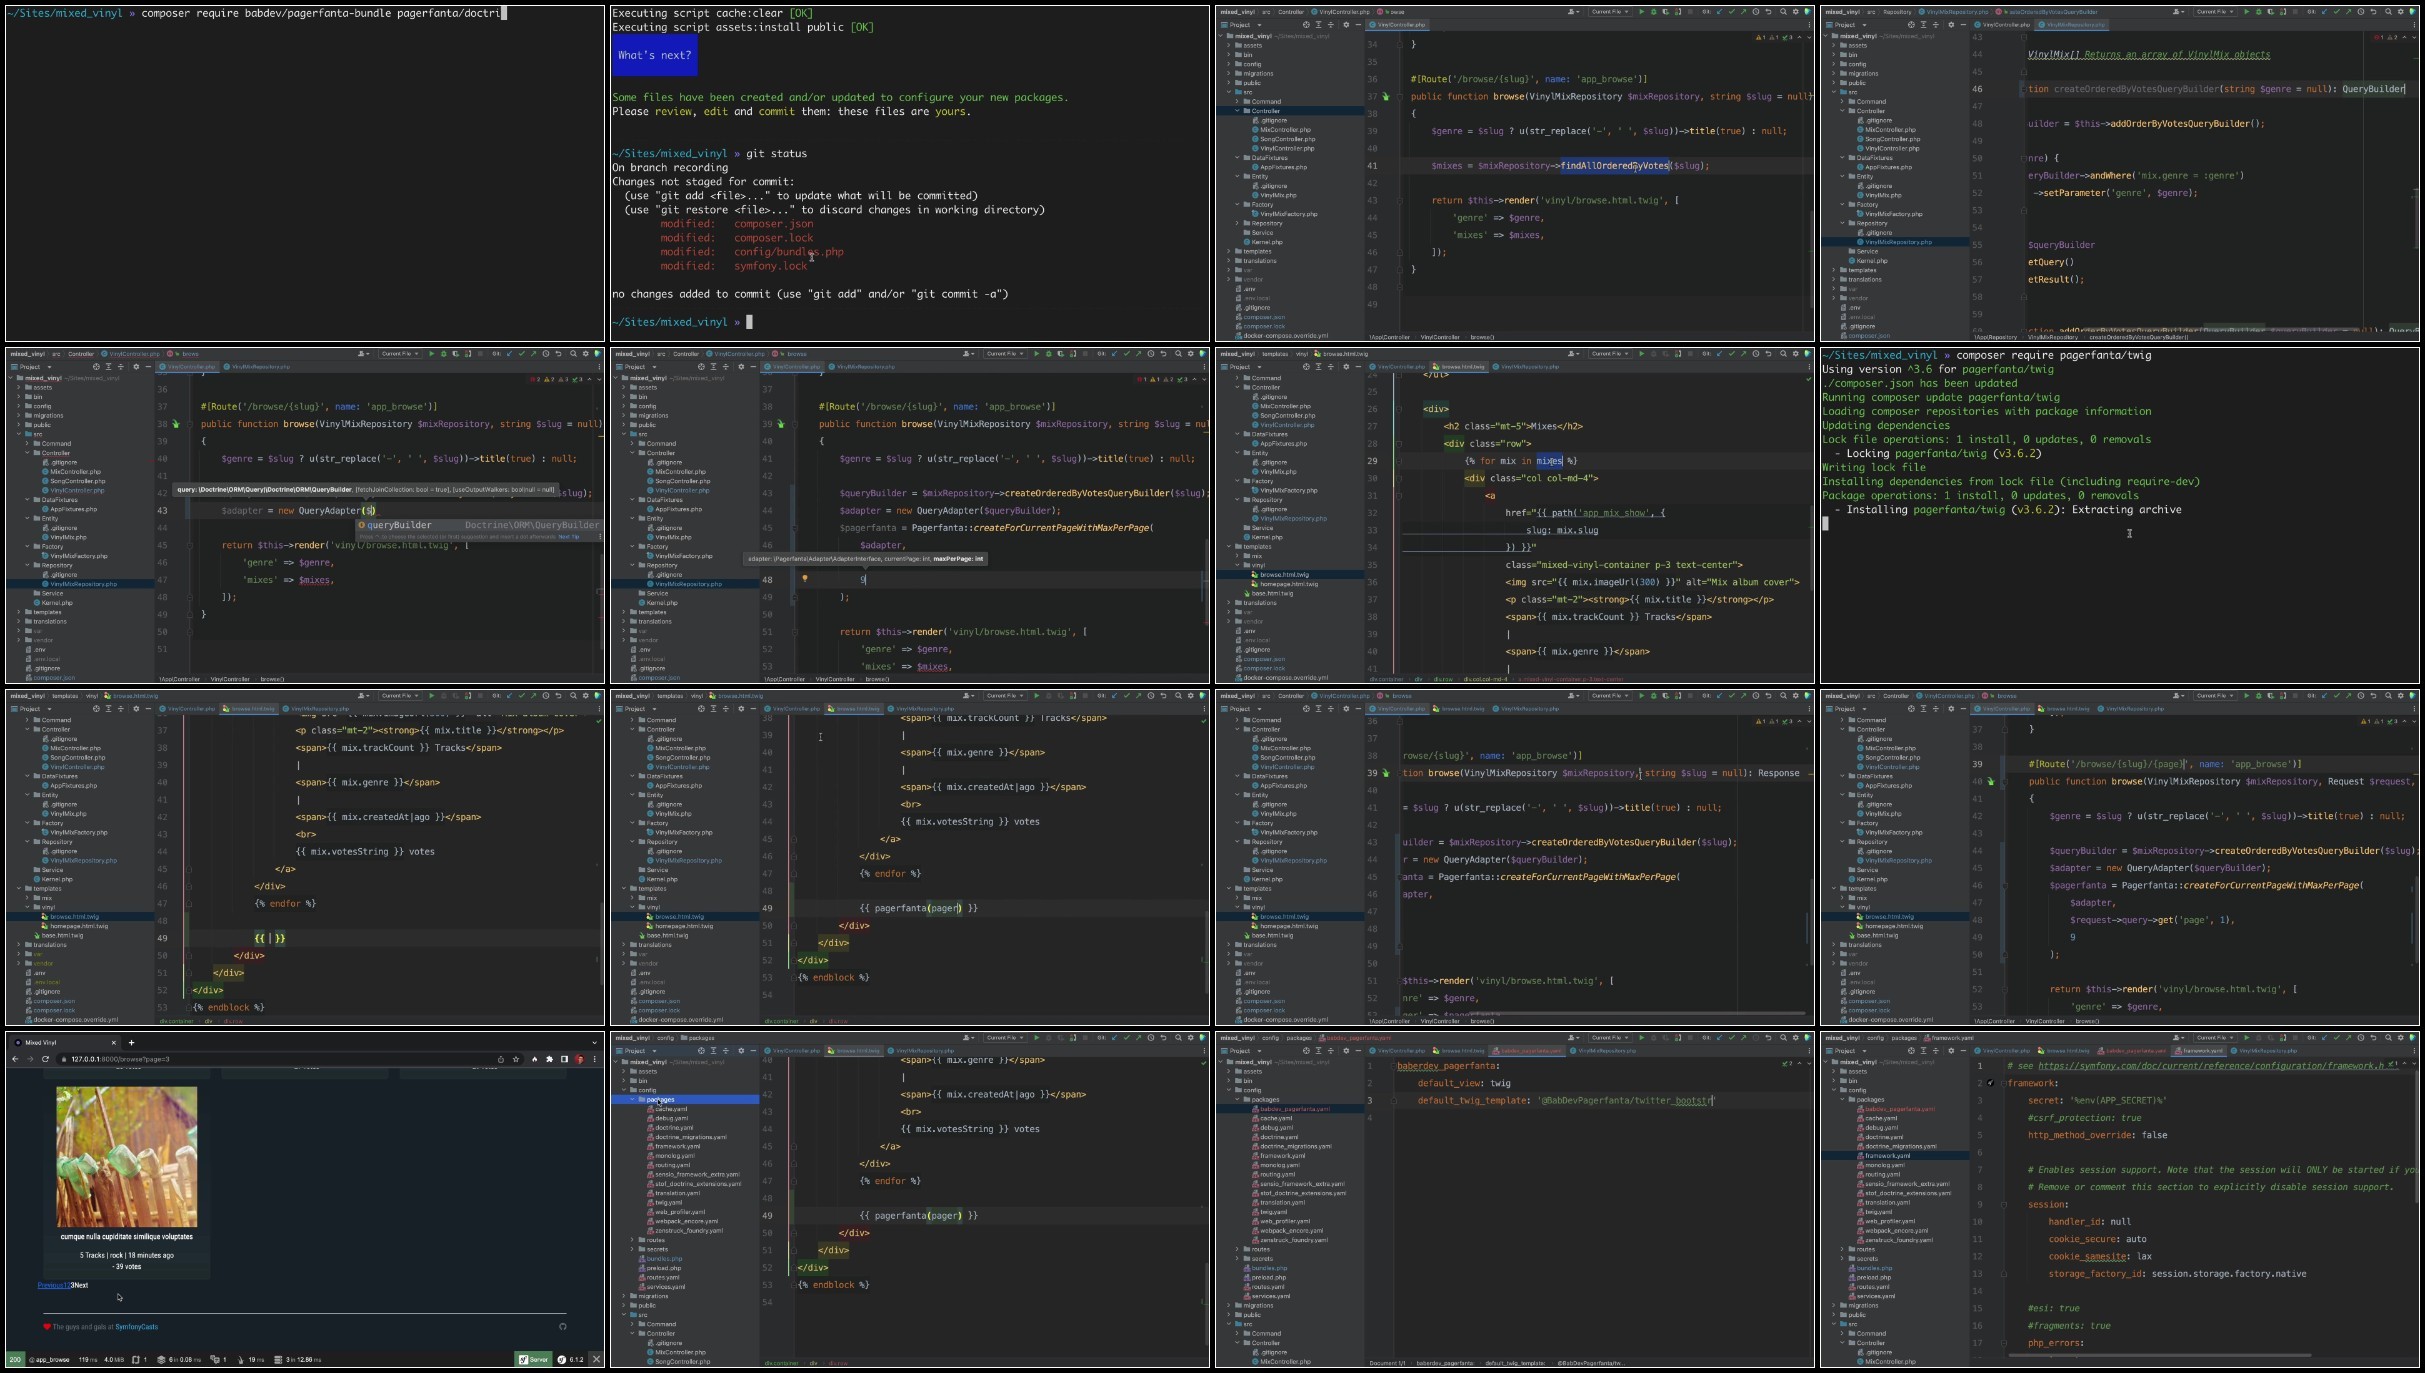Click the yellow intention lightbulb at line 48

tap(804, 578)
